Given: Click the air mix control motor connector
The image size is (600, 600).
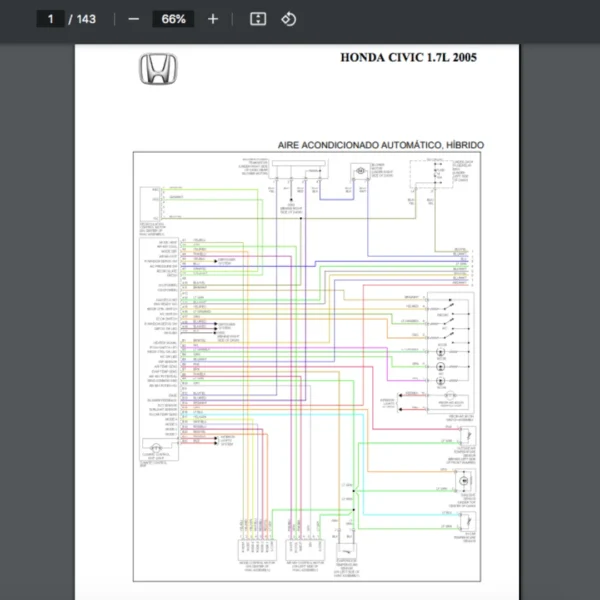Looking at the screenshot, I should pos(302,548).
